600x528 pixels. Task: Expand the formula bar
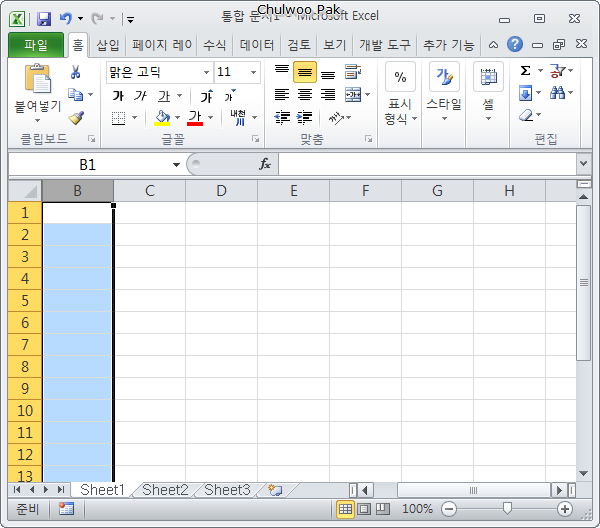583,163
